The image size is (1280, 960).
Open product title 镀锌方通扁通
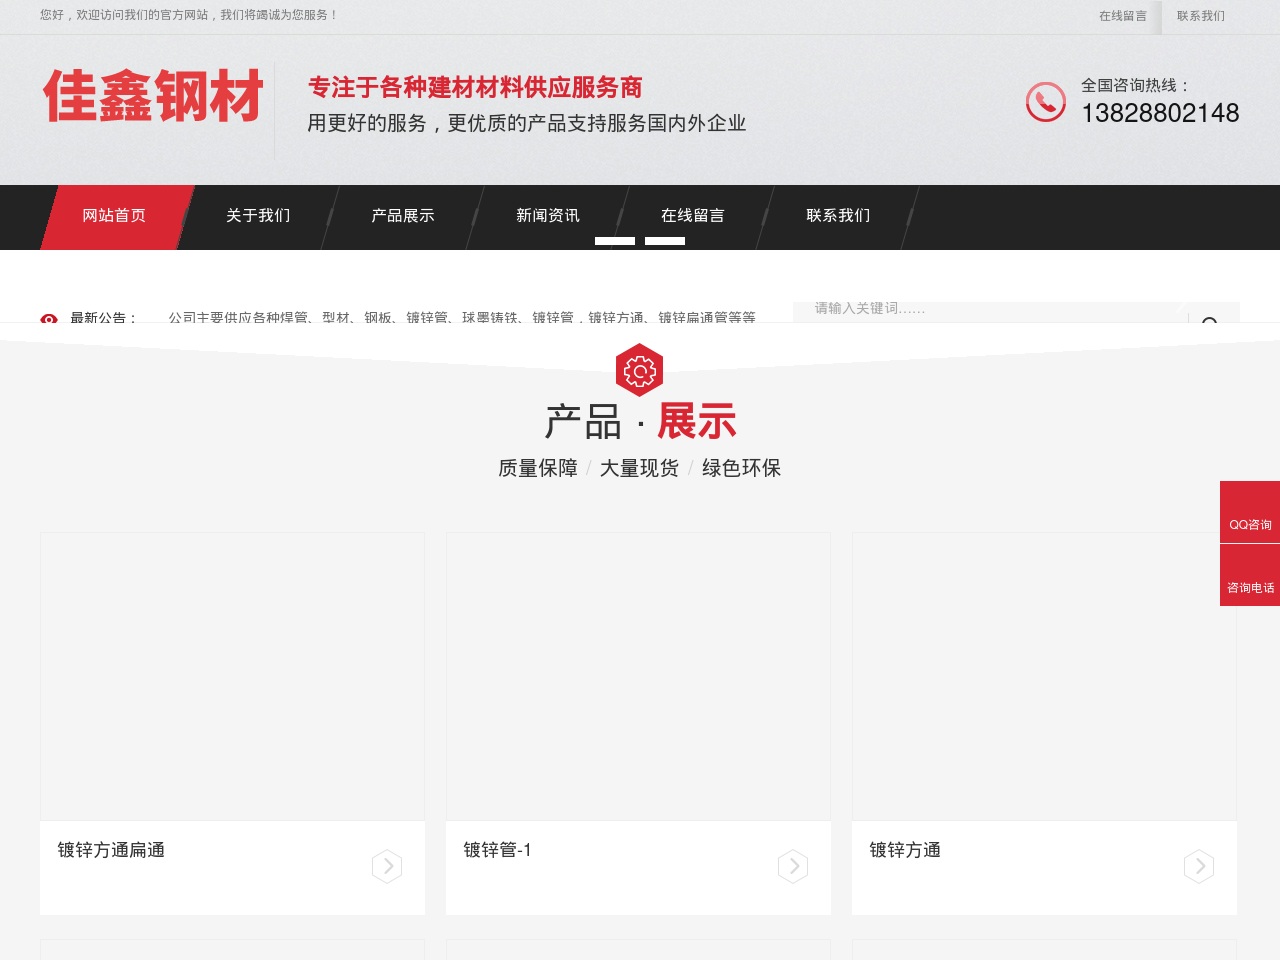tap(111, 850)
